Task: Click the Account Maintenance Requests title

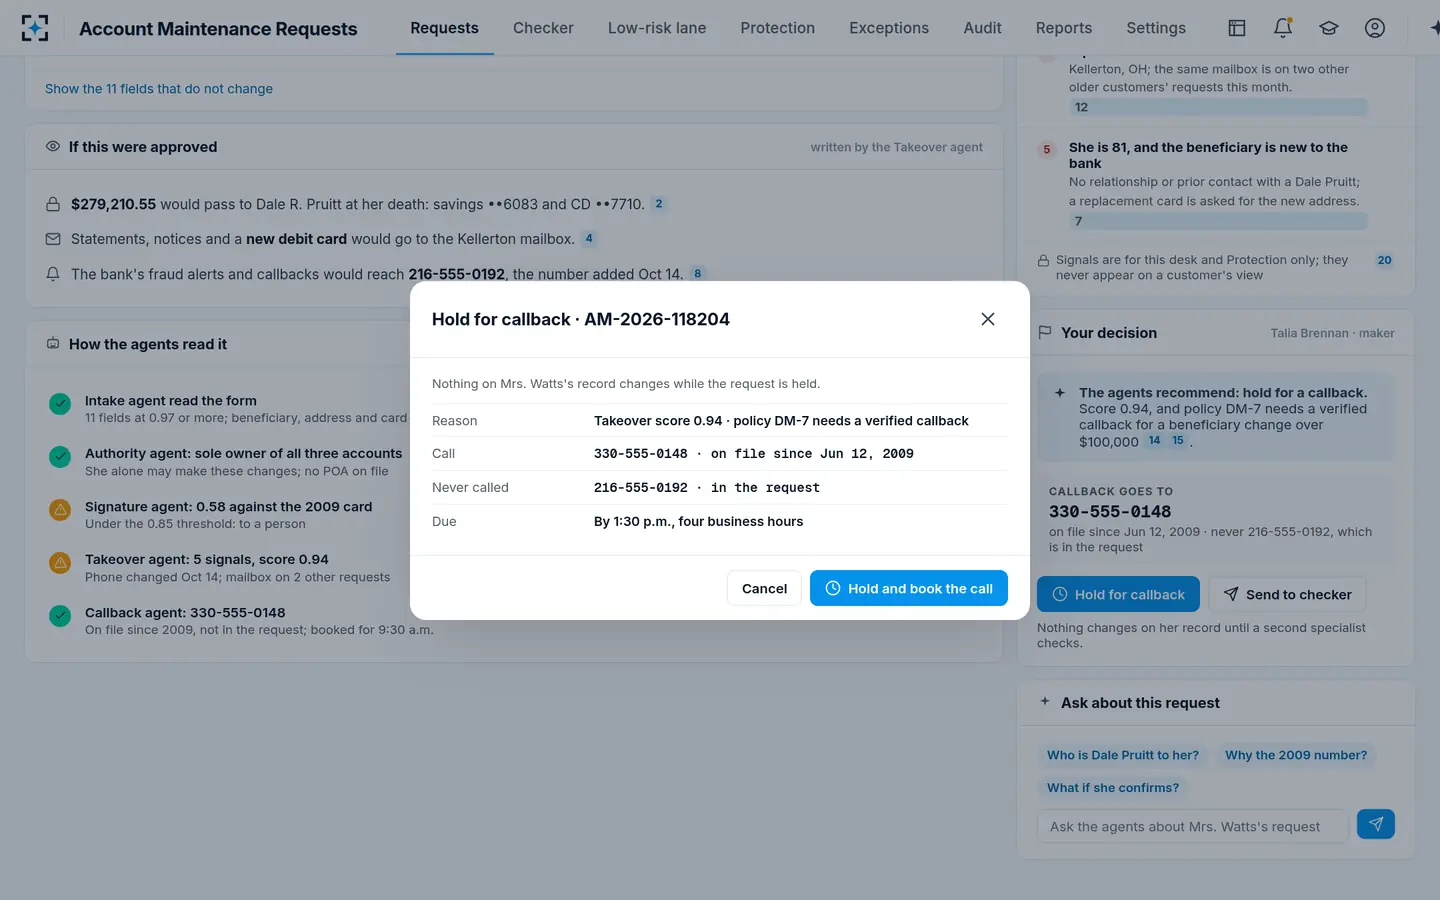Action: click(218, 29)
